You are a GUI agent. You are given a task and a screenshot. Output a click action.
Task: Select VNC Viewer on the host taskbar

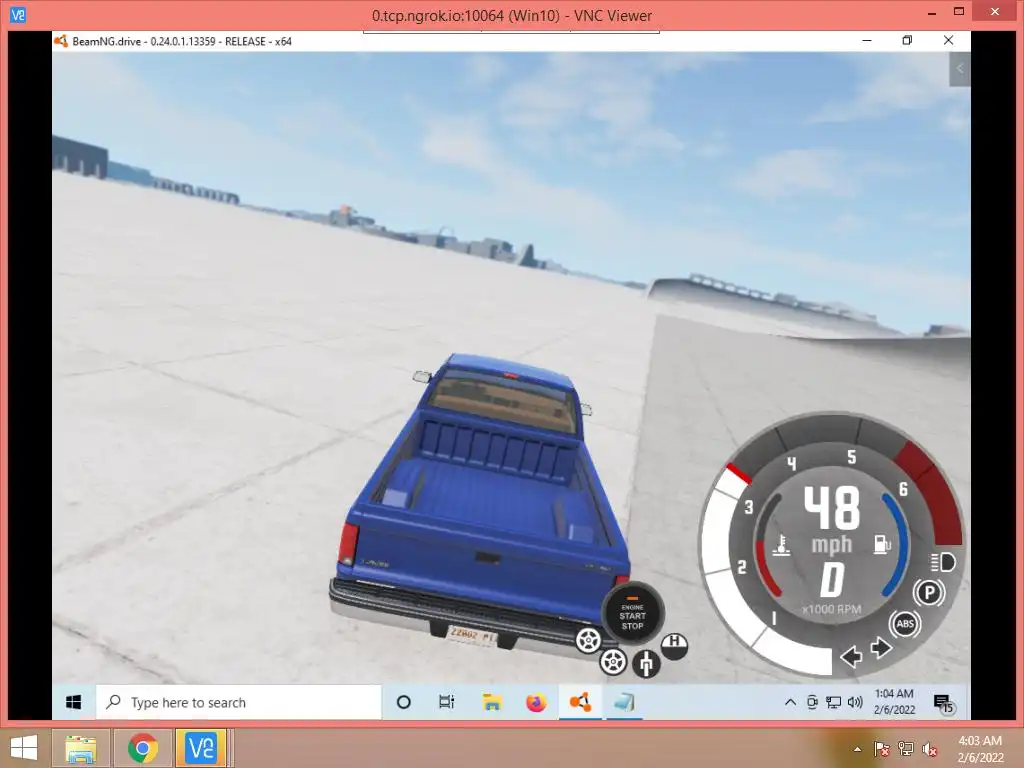click(x=200, y=748)
